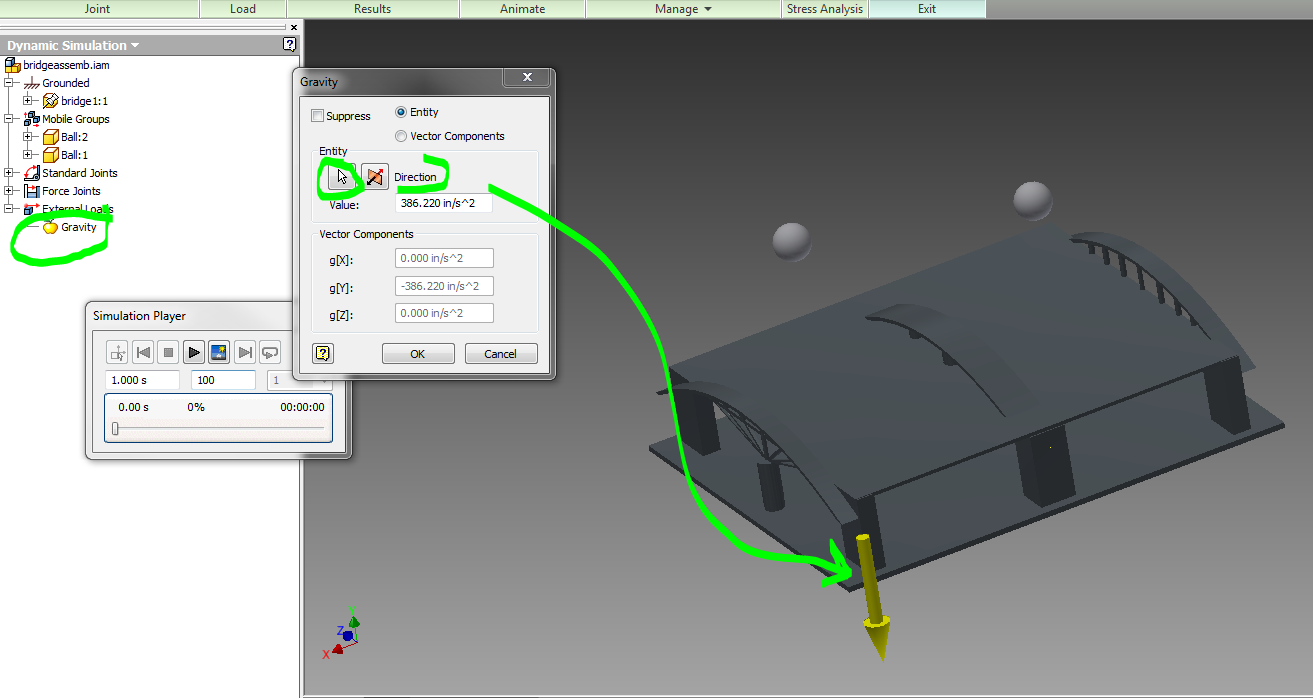Expand the Ball:1 node
1313x698 pixels.
click(28, 155)
